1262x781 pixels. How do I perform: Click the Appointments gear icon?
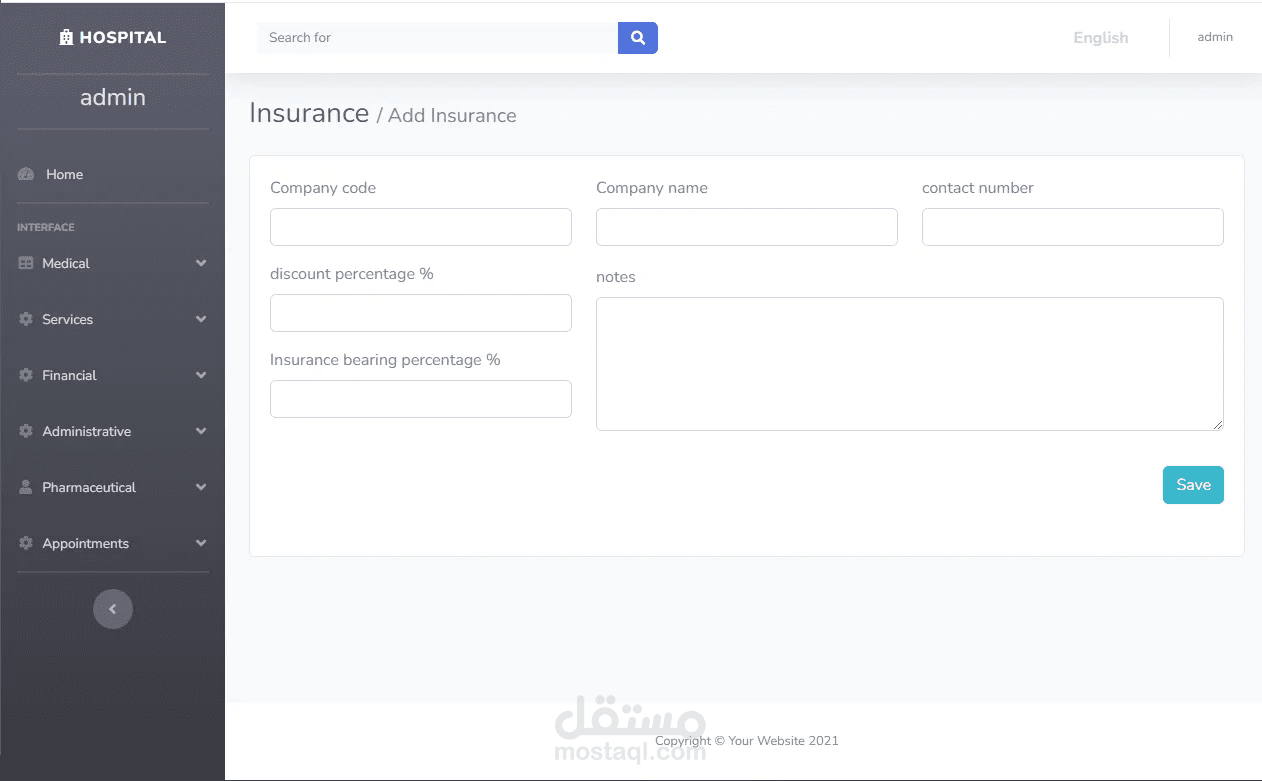26,543
